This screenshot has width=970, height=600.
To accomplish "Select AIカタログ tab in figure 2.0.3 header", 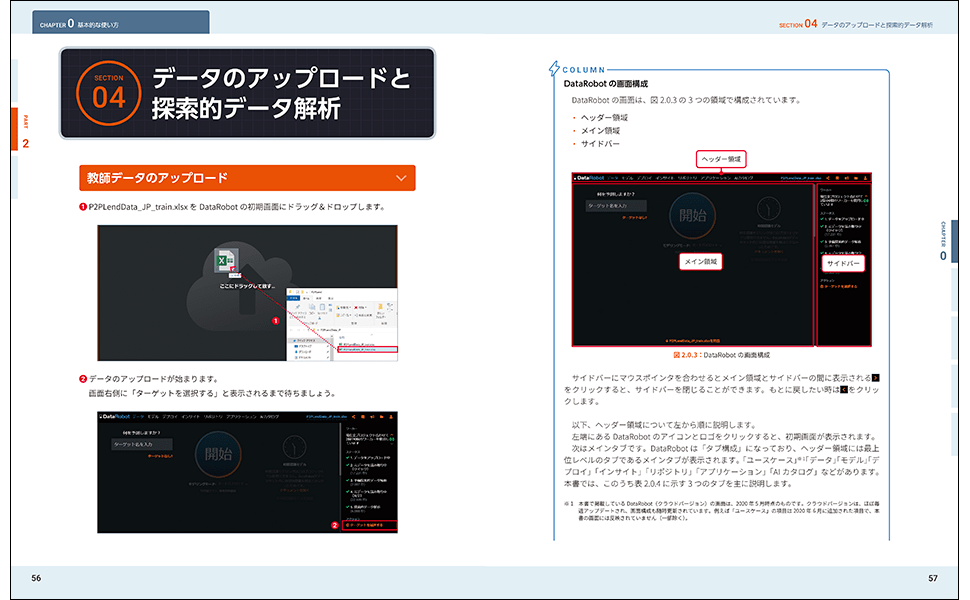I will point(744,178).
